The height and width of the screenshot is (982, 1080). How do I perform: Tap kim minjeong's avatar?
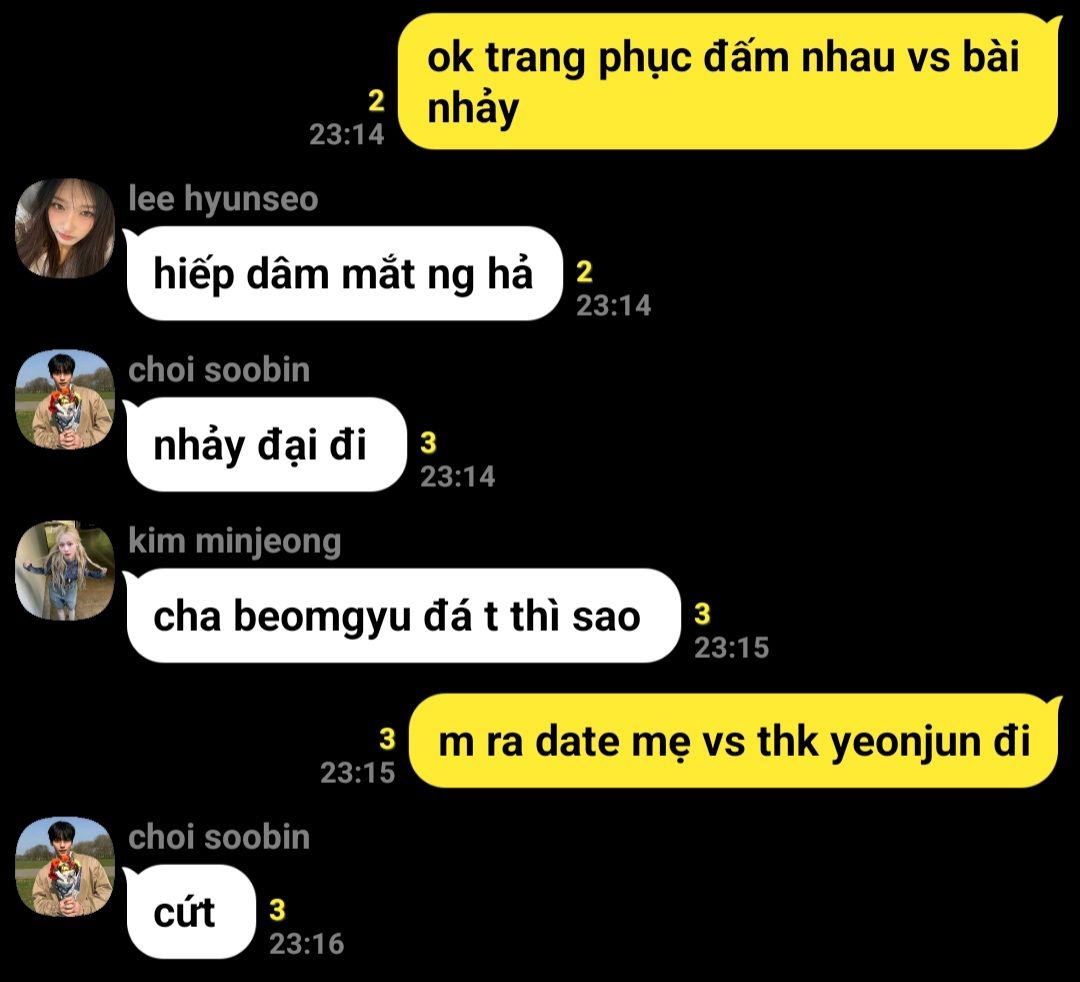click(65, 570)
